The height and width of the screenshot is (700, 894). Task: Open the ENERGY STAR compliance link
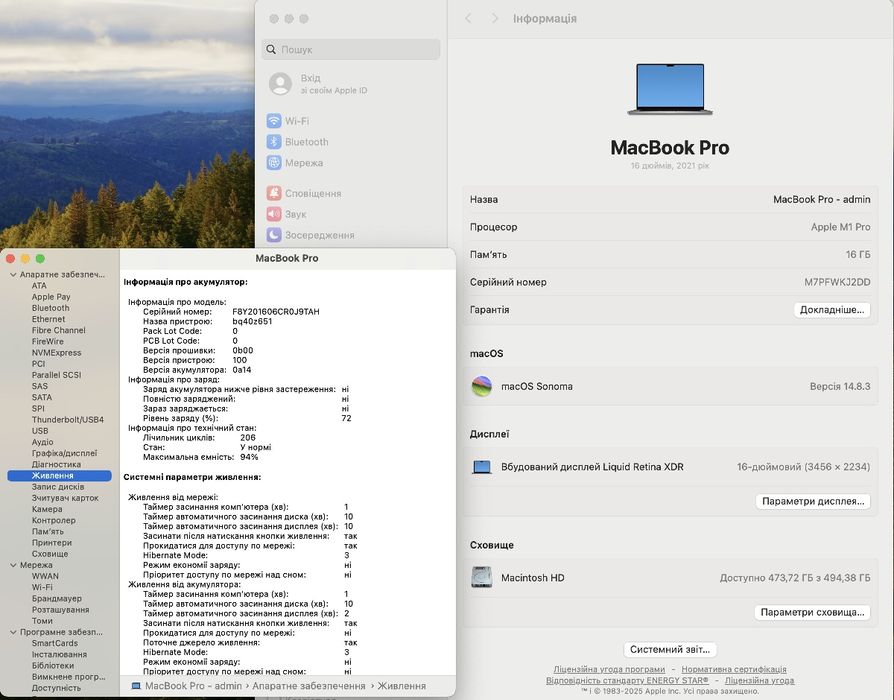(x=627, y=680)
